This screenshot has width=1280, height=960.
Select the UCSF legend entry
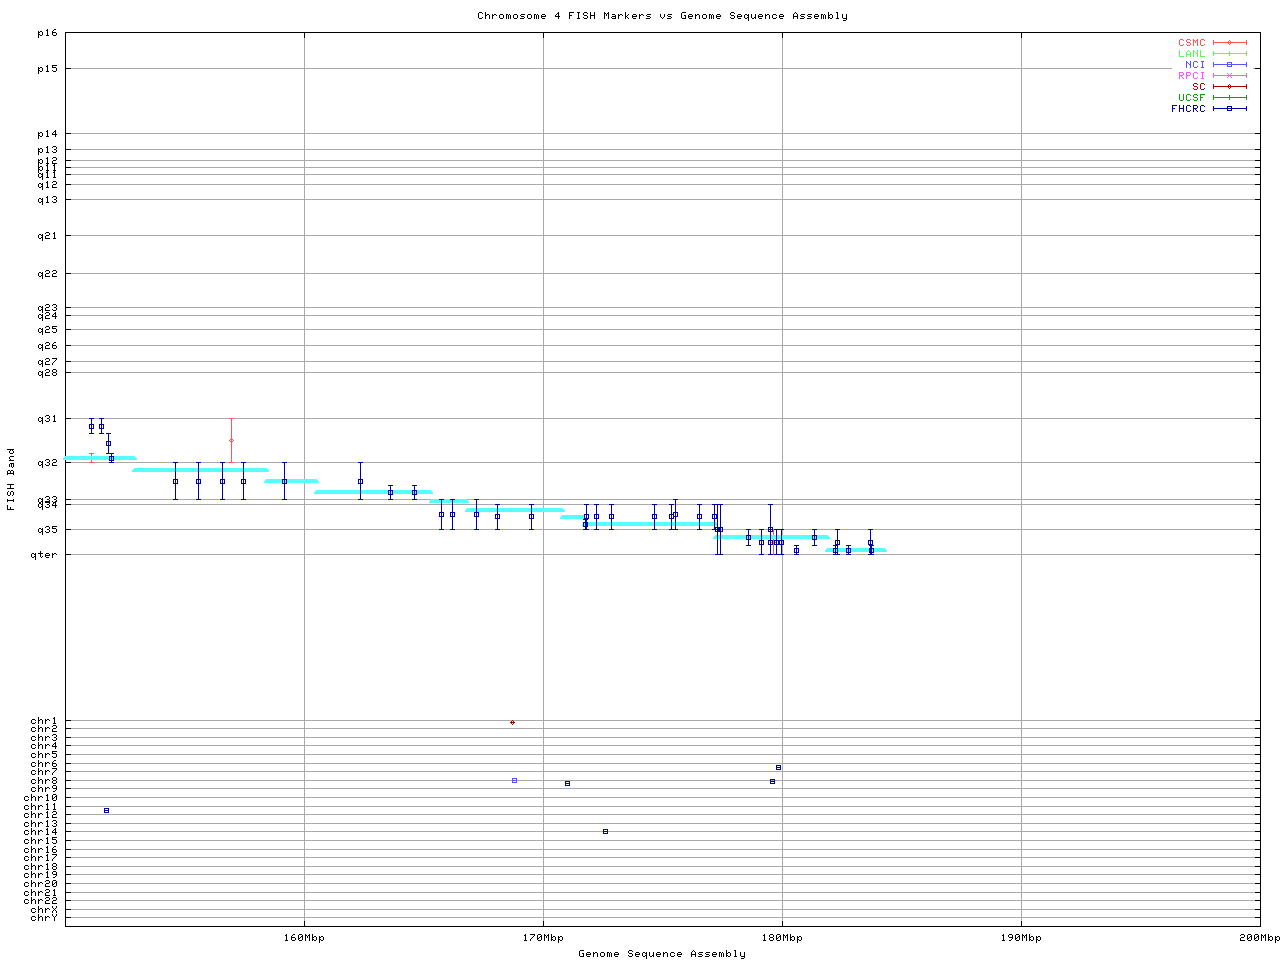tap(1191, 98)
